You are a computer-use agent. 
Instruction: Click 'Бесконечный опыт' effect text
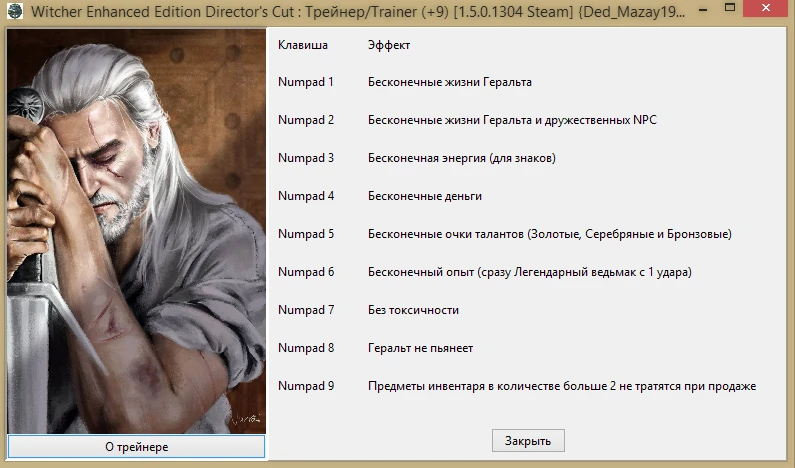tap(530, 272)
